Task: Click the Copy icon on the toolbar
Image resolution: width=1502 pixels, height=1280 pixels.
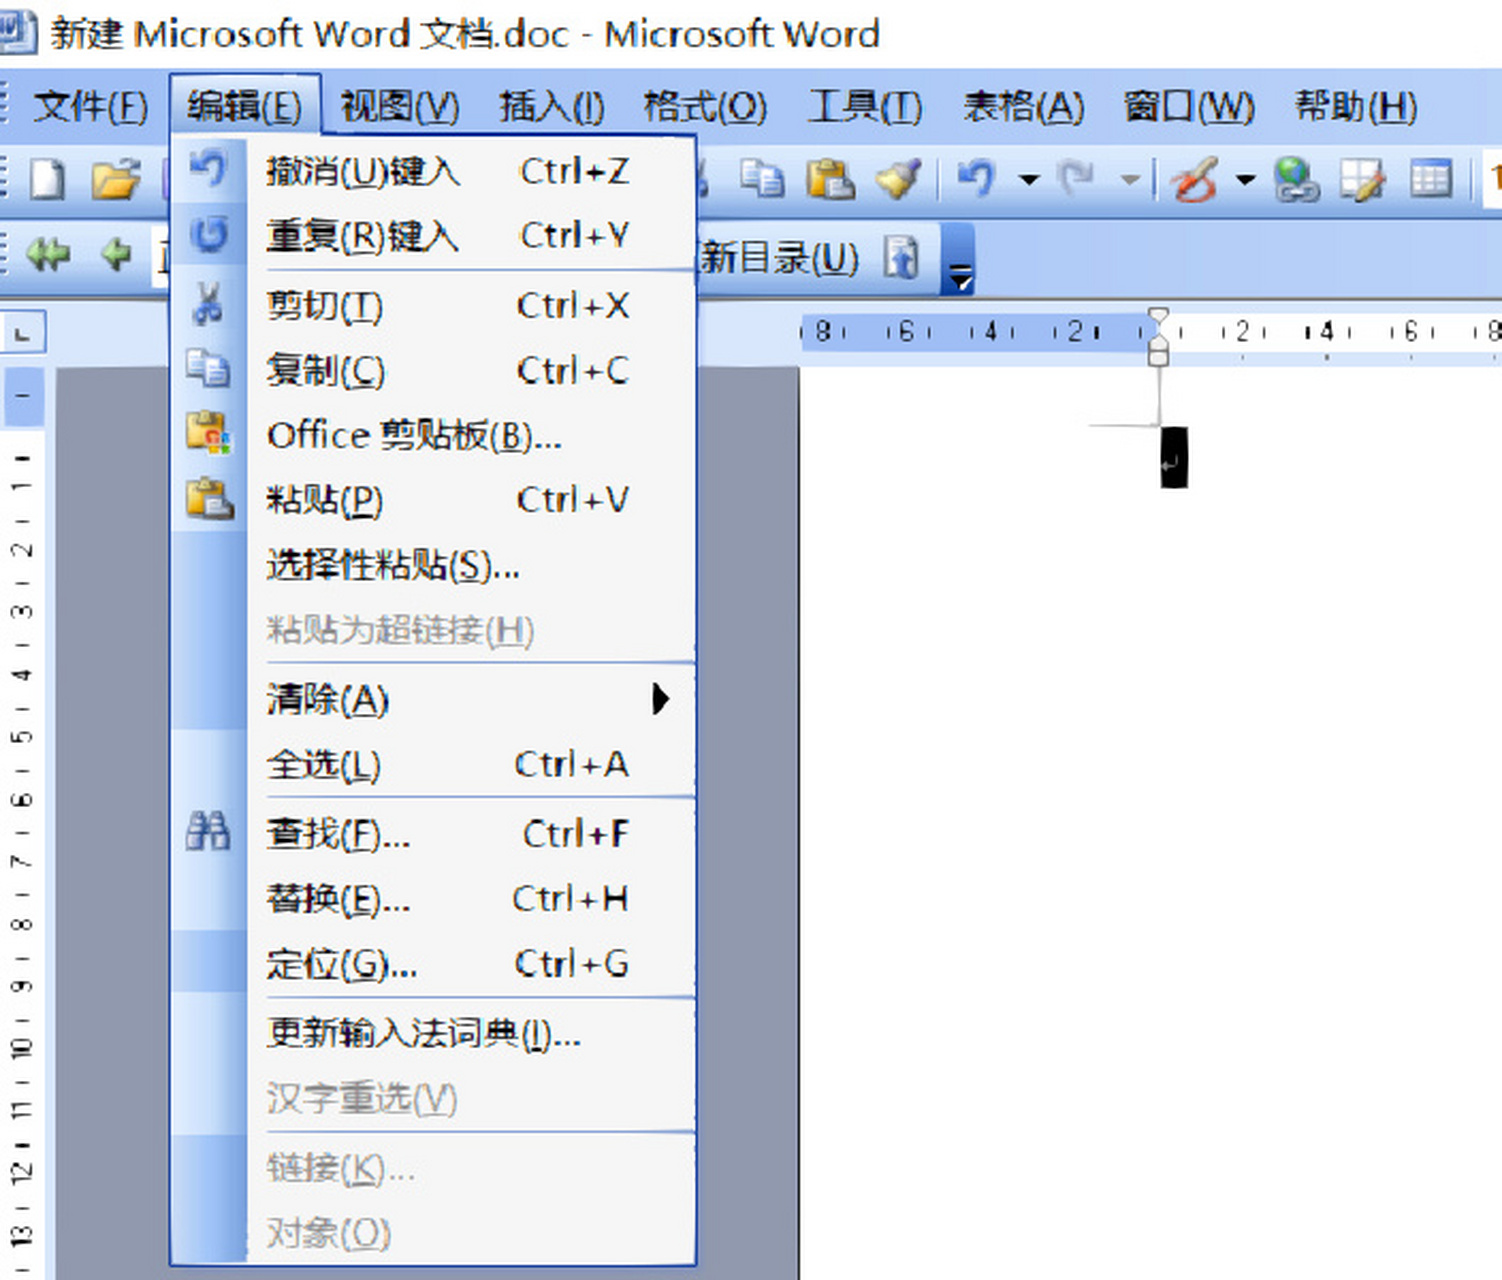Action: pos(762,177)
